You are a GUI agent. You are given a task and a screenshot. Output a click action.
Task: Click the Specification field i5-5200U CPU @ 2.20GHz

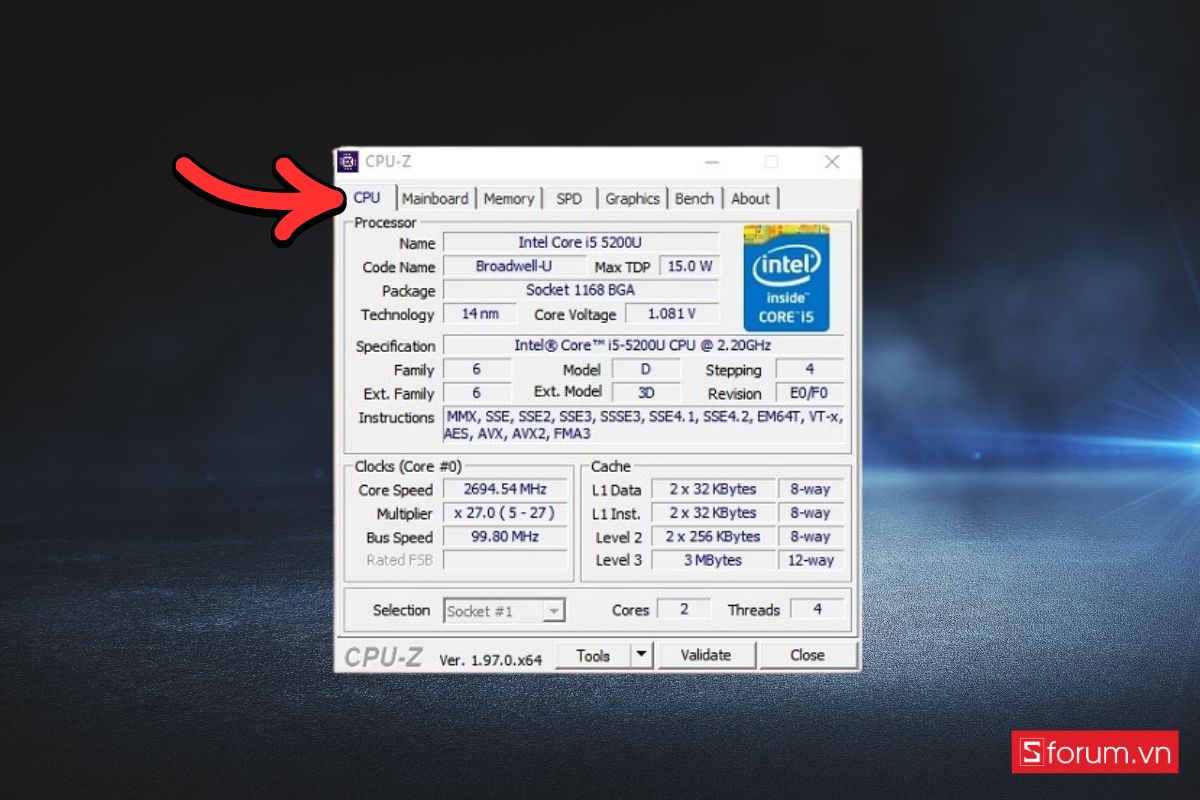pyautogui.click(x=643, y=346)
